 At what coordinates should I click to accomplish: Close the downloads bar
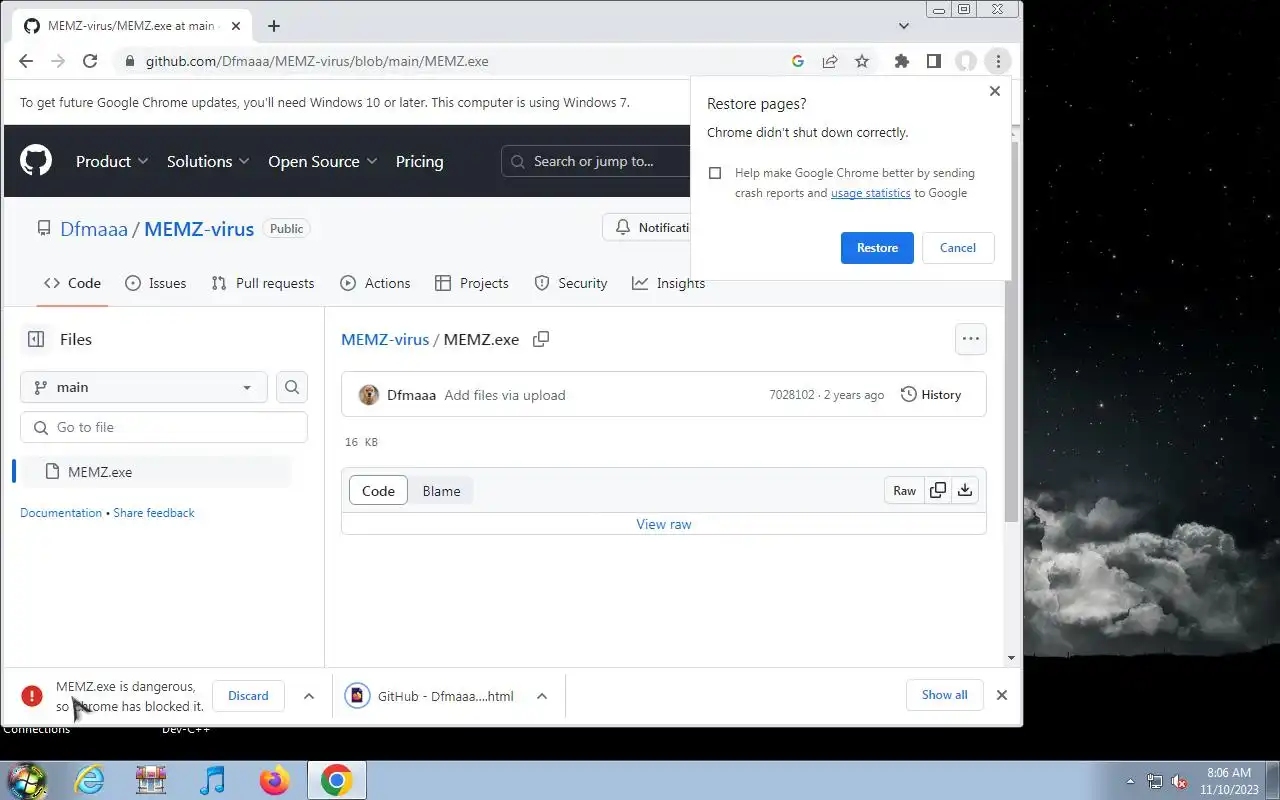[x=1002, y=695]
